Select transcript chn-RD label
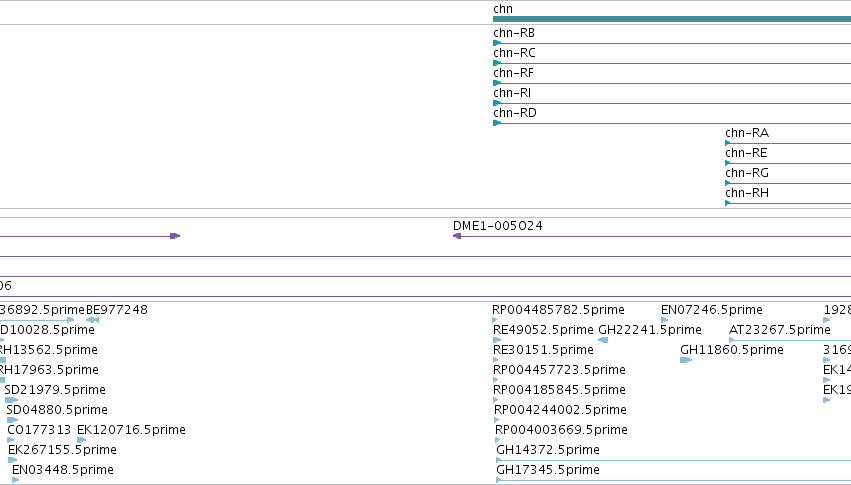The height and width of the screenshot is (485, 851). [x=515, y=113]
